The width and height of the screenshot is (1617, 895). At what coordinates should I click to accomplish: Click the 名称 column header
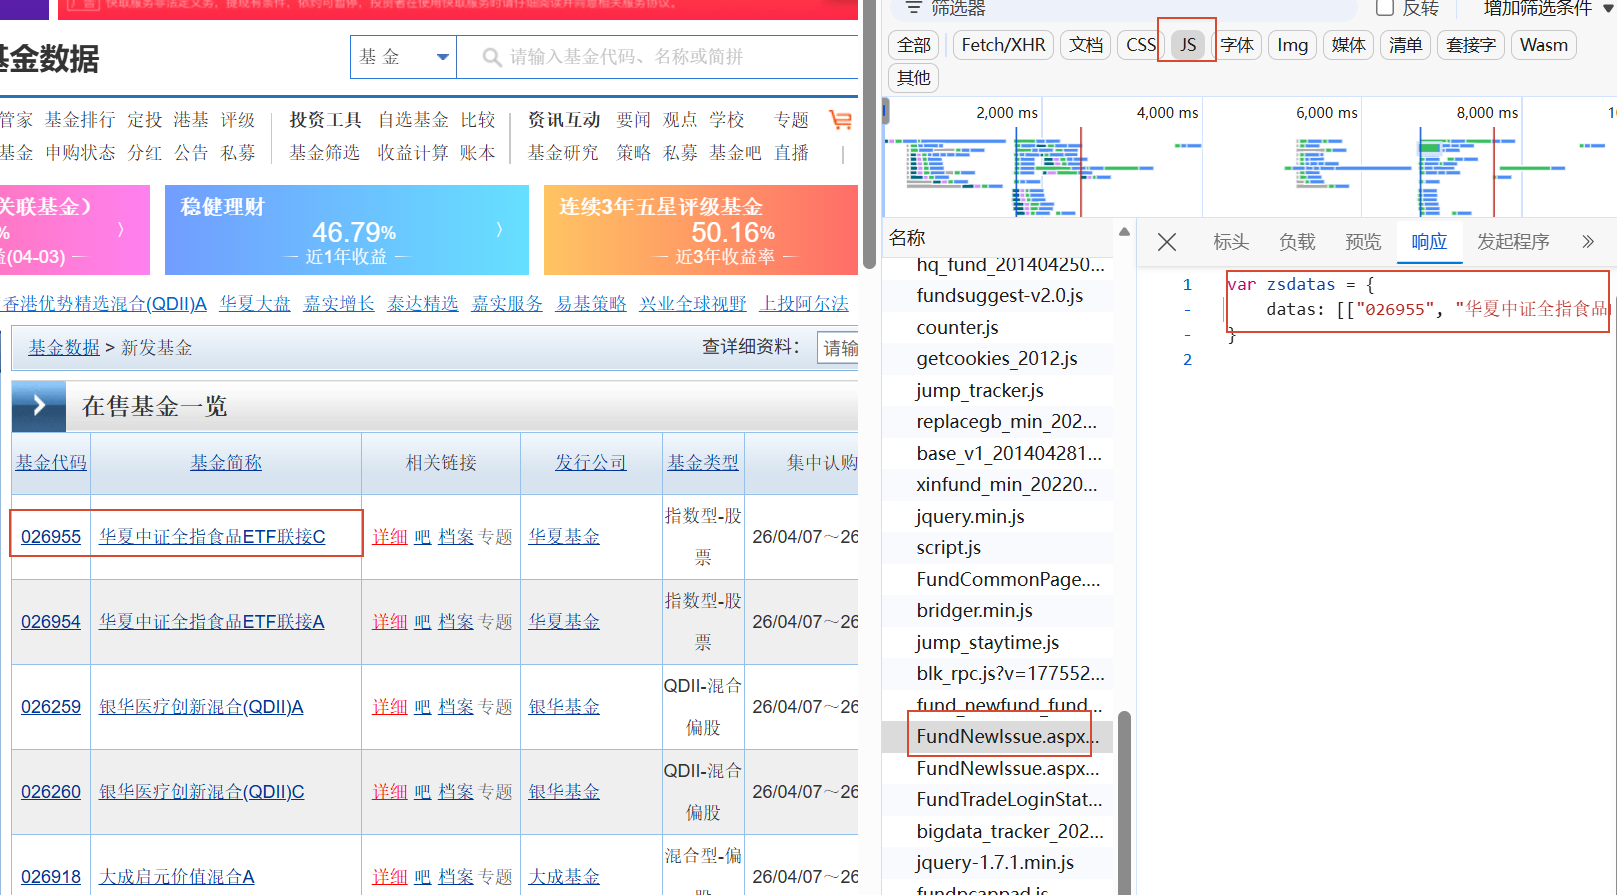pos(907,237)
